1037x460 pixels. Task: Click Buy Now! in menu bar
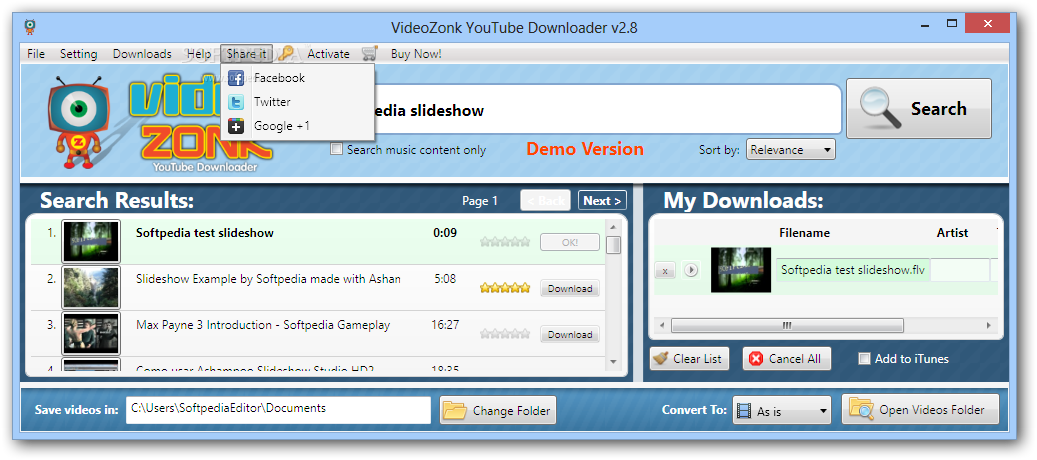click(416, 54)
